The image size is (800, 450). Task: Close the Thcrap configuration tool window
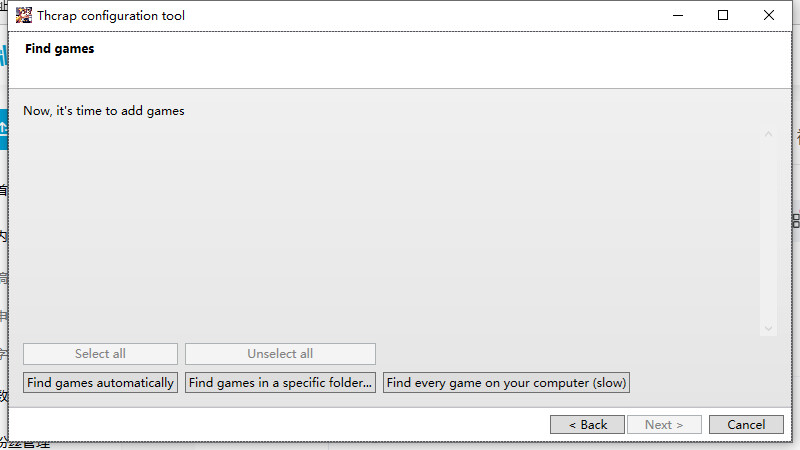(x=768, y=15)
